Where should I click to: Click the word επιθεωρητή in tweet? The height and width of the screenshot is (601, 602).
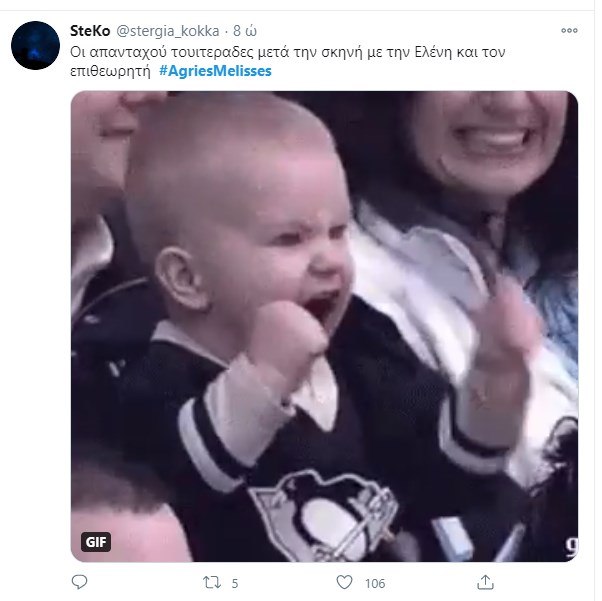(x=111, y=71)
